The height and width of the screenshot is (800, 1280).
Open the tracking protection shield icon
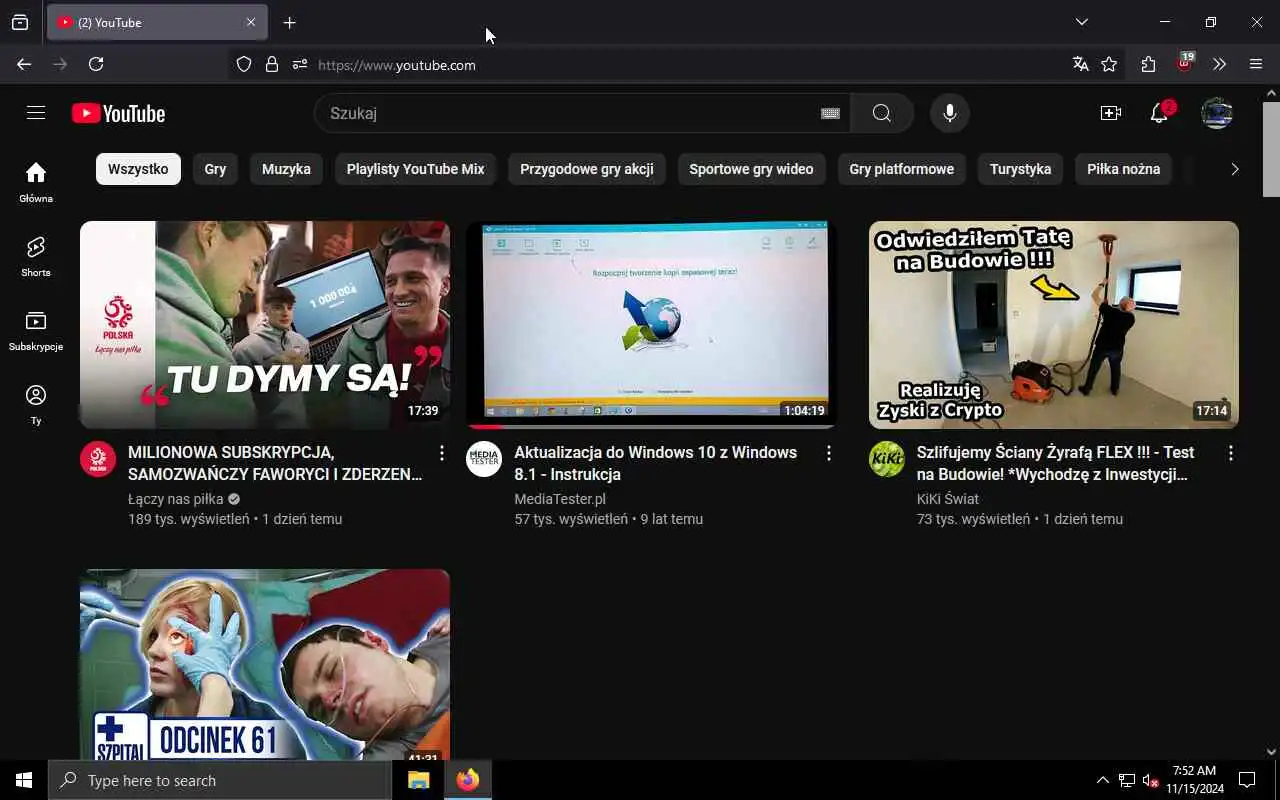(244, 64)
